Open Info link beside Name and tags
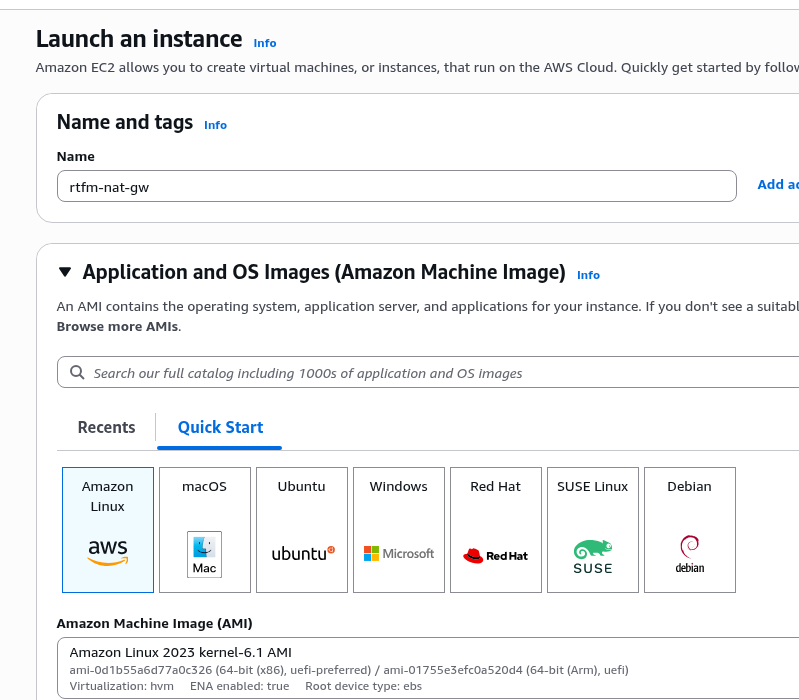The image size is (799, 700). [215, 125]
